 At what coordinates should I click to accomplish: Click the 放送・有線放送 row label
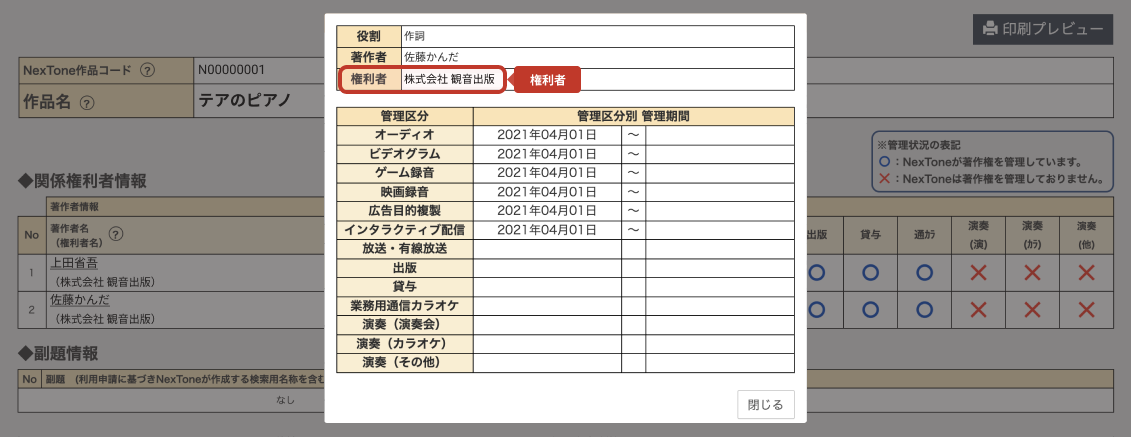(x=405, y=249)
